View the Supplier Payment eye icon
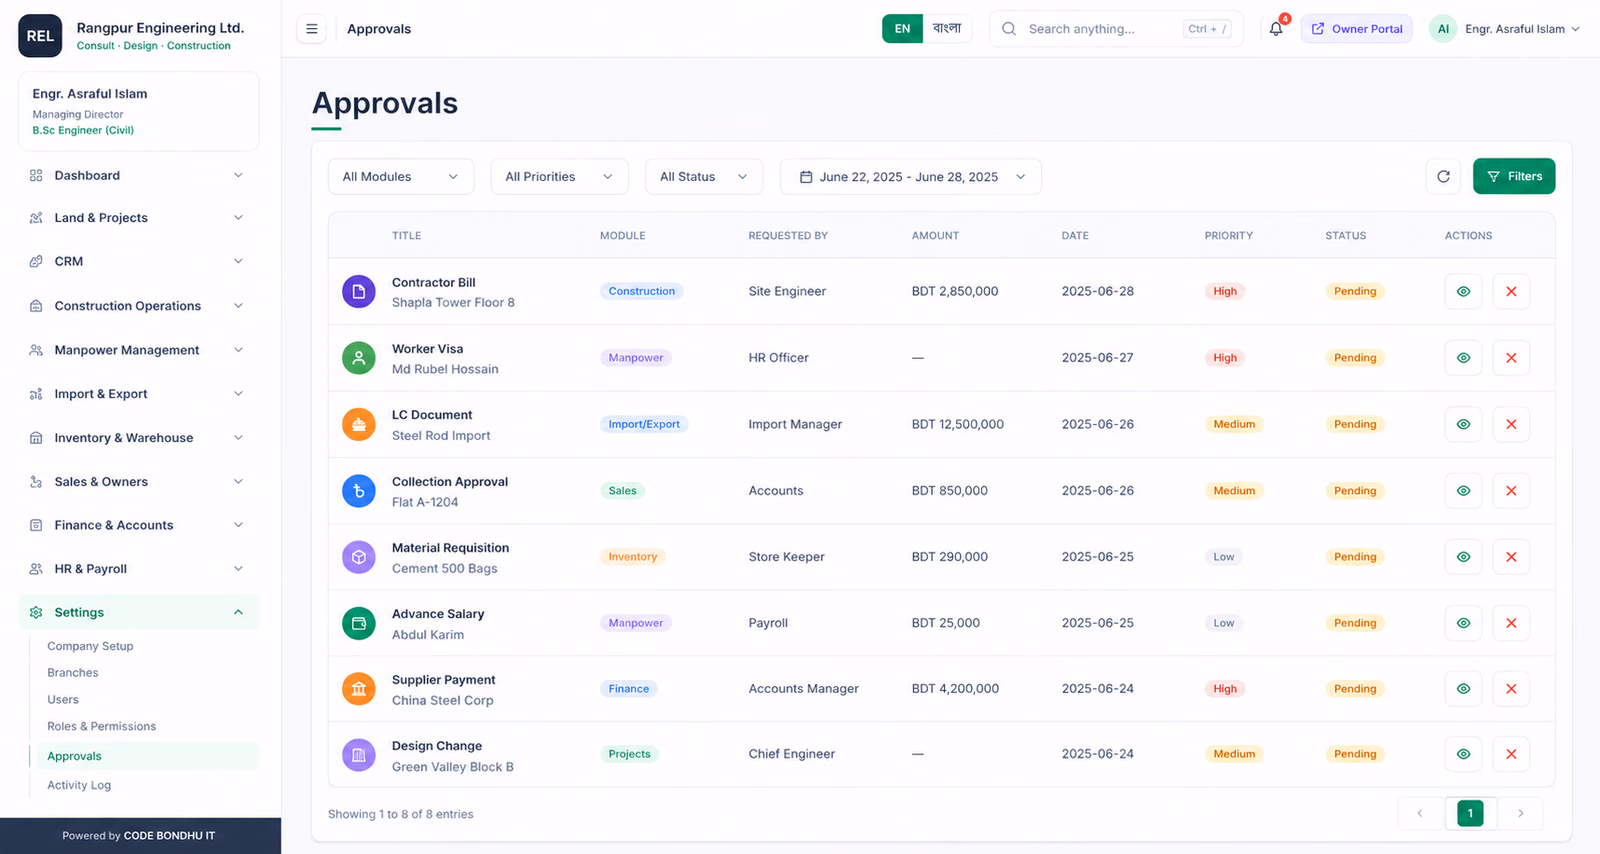This screenshot has height=854, width=1600. (1463, 688)
